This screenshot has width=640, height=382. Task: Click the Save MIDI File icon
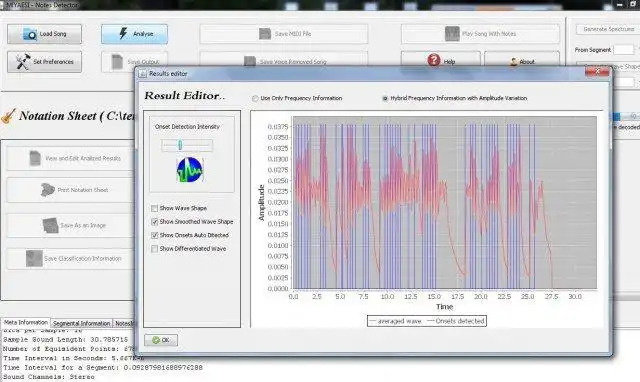tap(265, 34)
